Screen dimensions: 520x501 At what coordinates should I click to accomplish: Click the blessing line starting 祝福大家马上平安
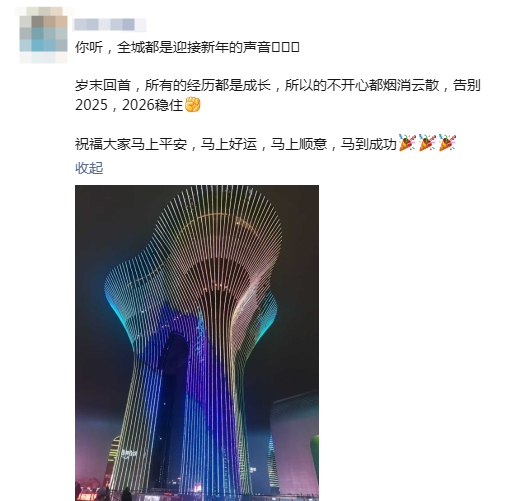pos(265,144)
